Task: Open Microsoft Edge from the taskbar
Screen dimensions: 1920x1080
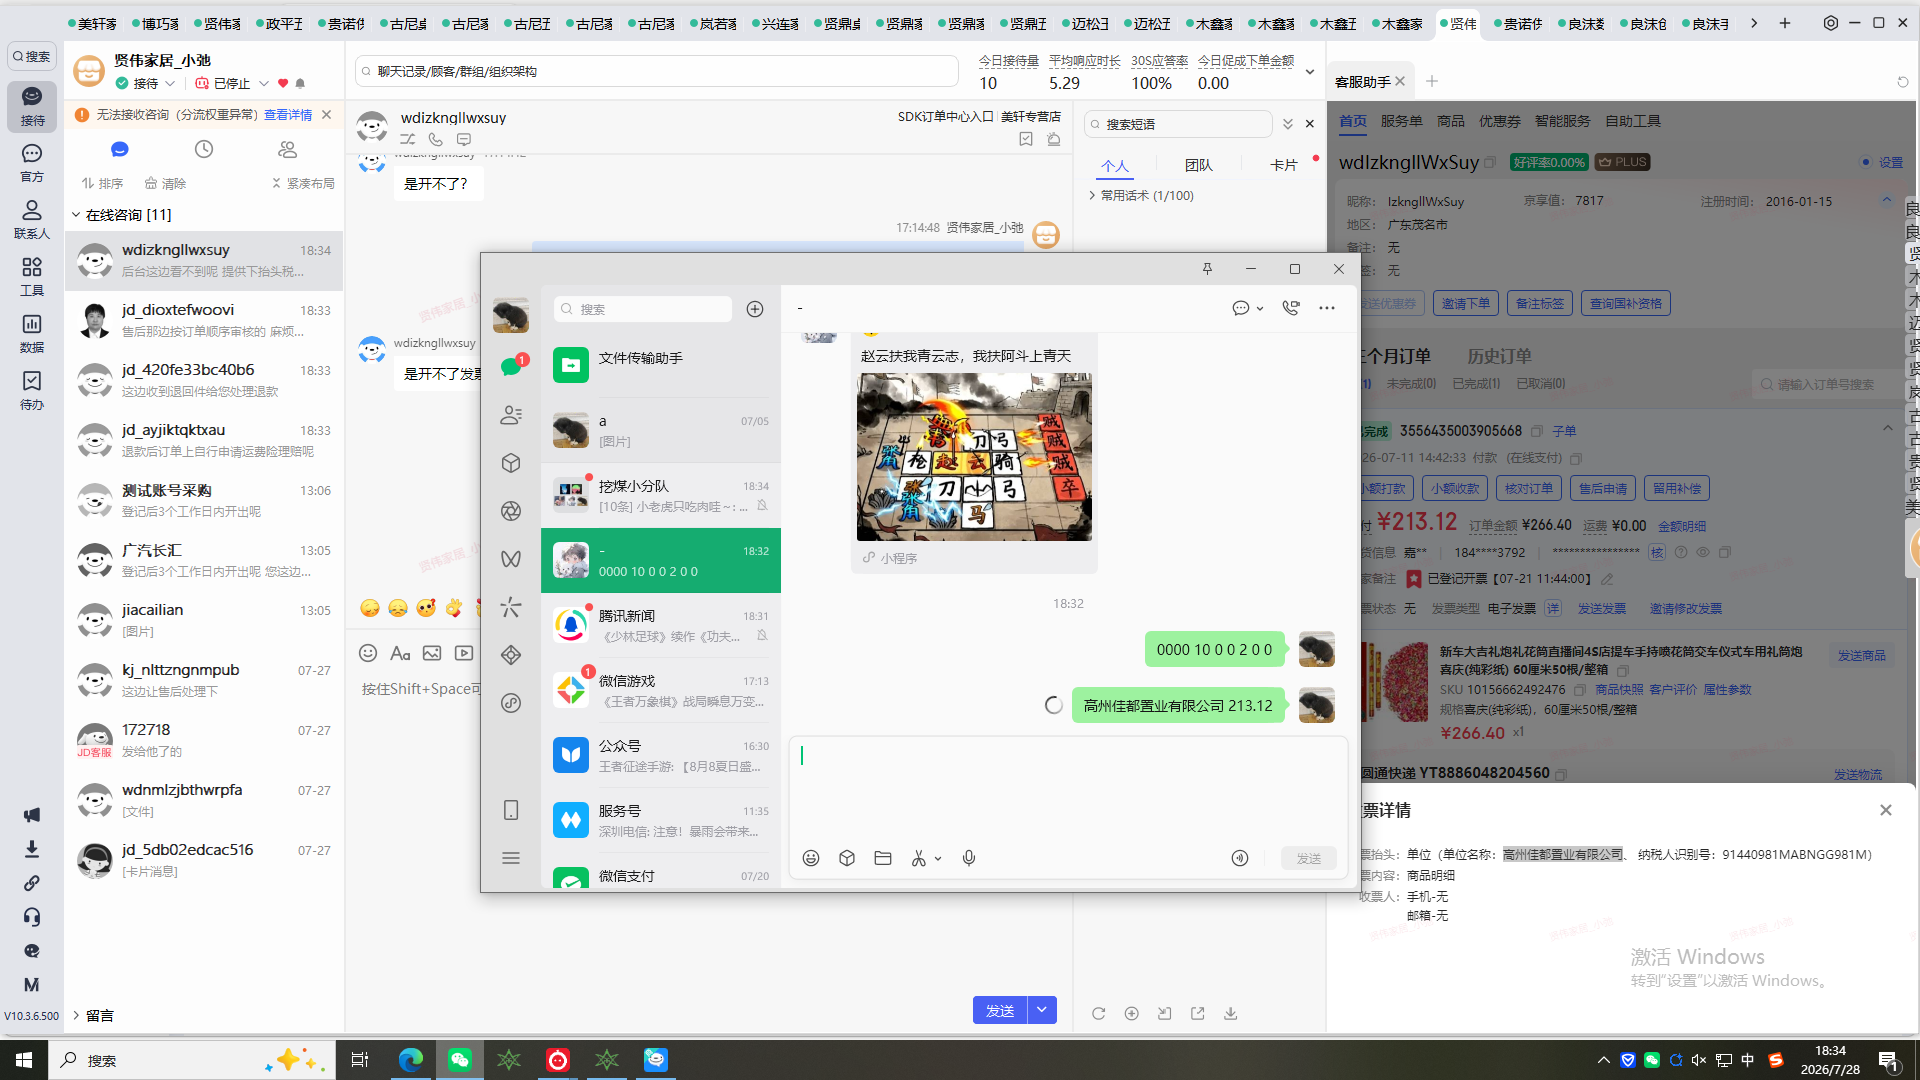Action: [x=411, y=1060]
